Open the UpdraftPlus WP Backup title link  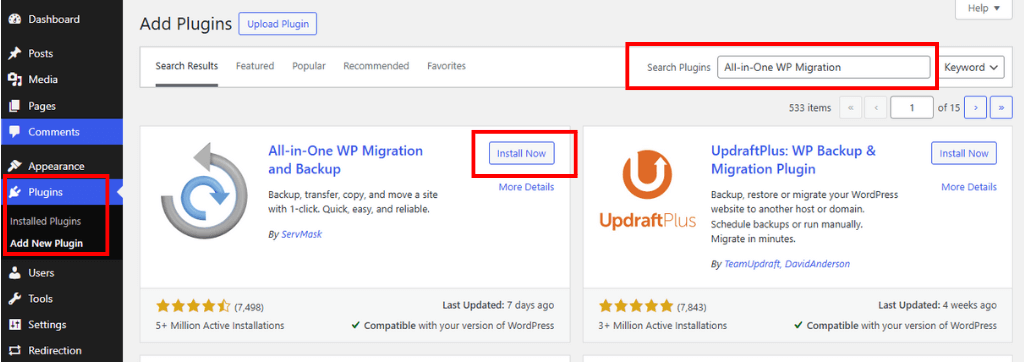793,160
